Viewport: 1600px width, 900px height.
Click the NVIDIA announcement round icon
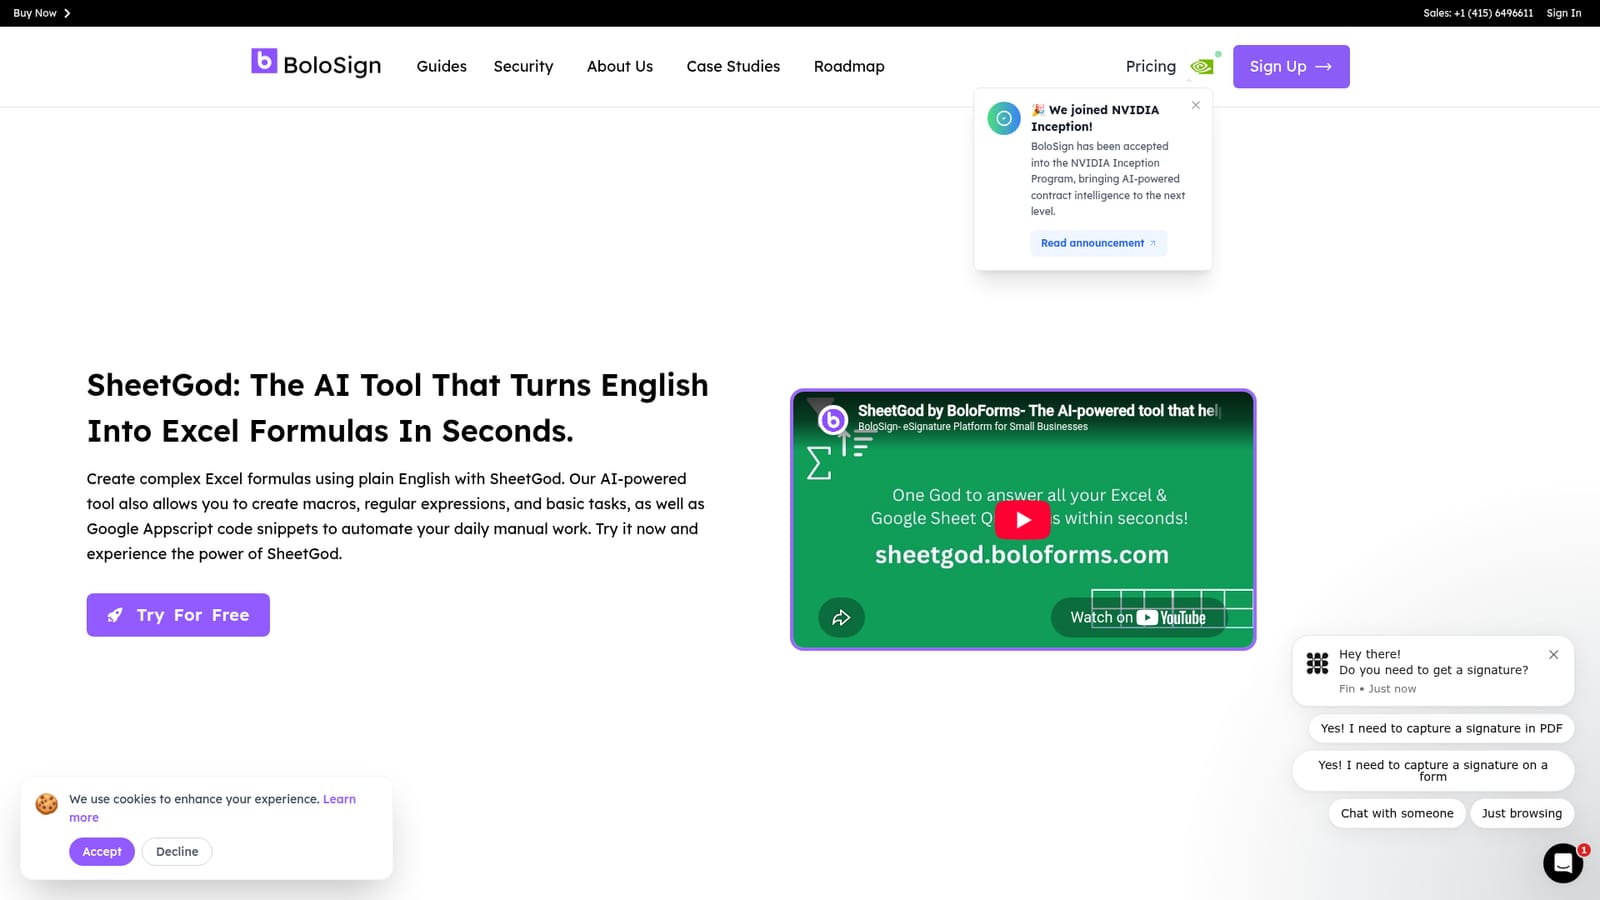[x=1004, y=118]
